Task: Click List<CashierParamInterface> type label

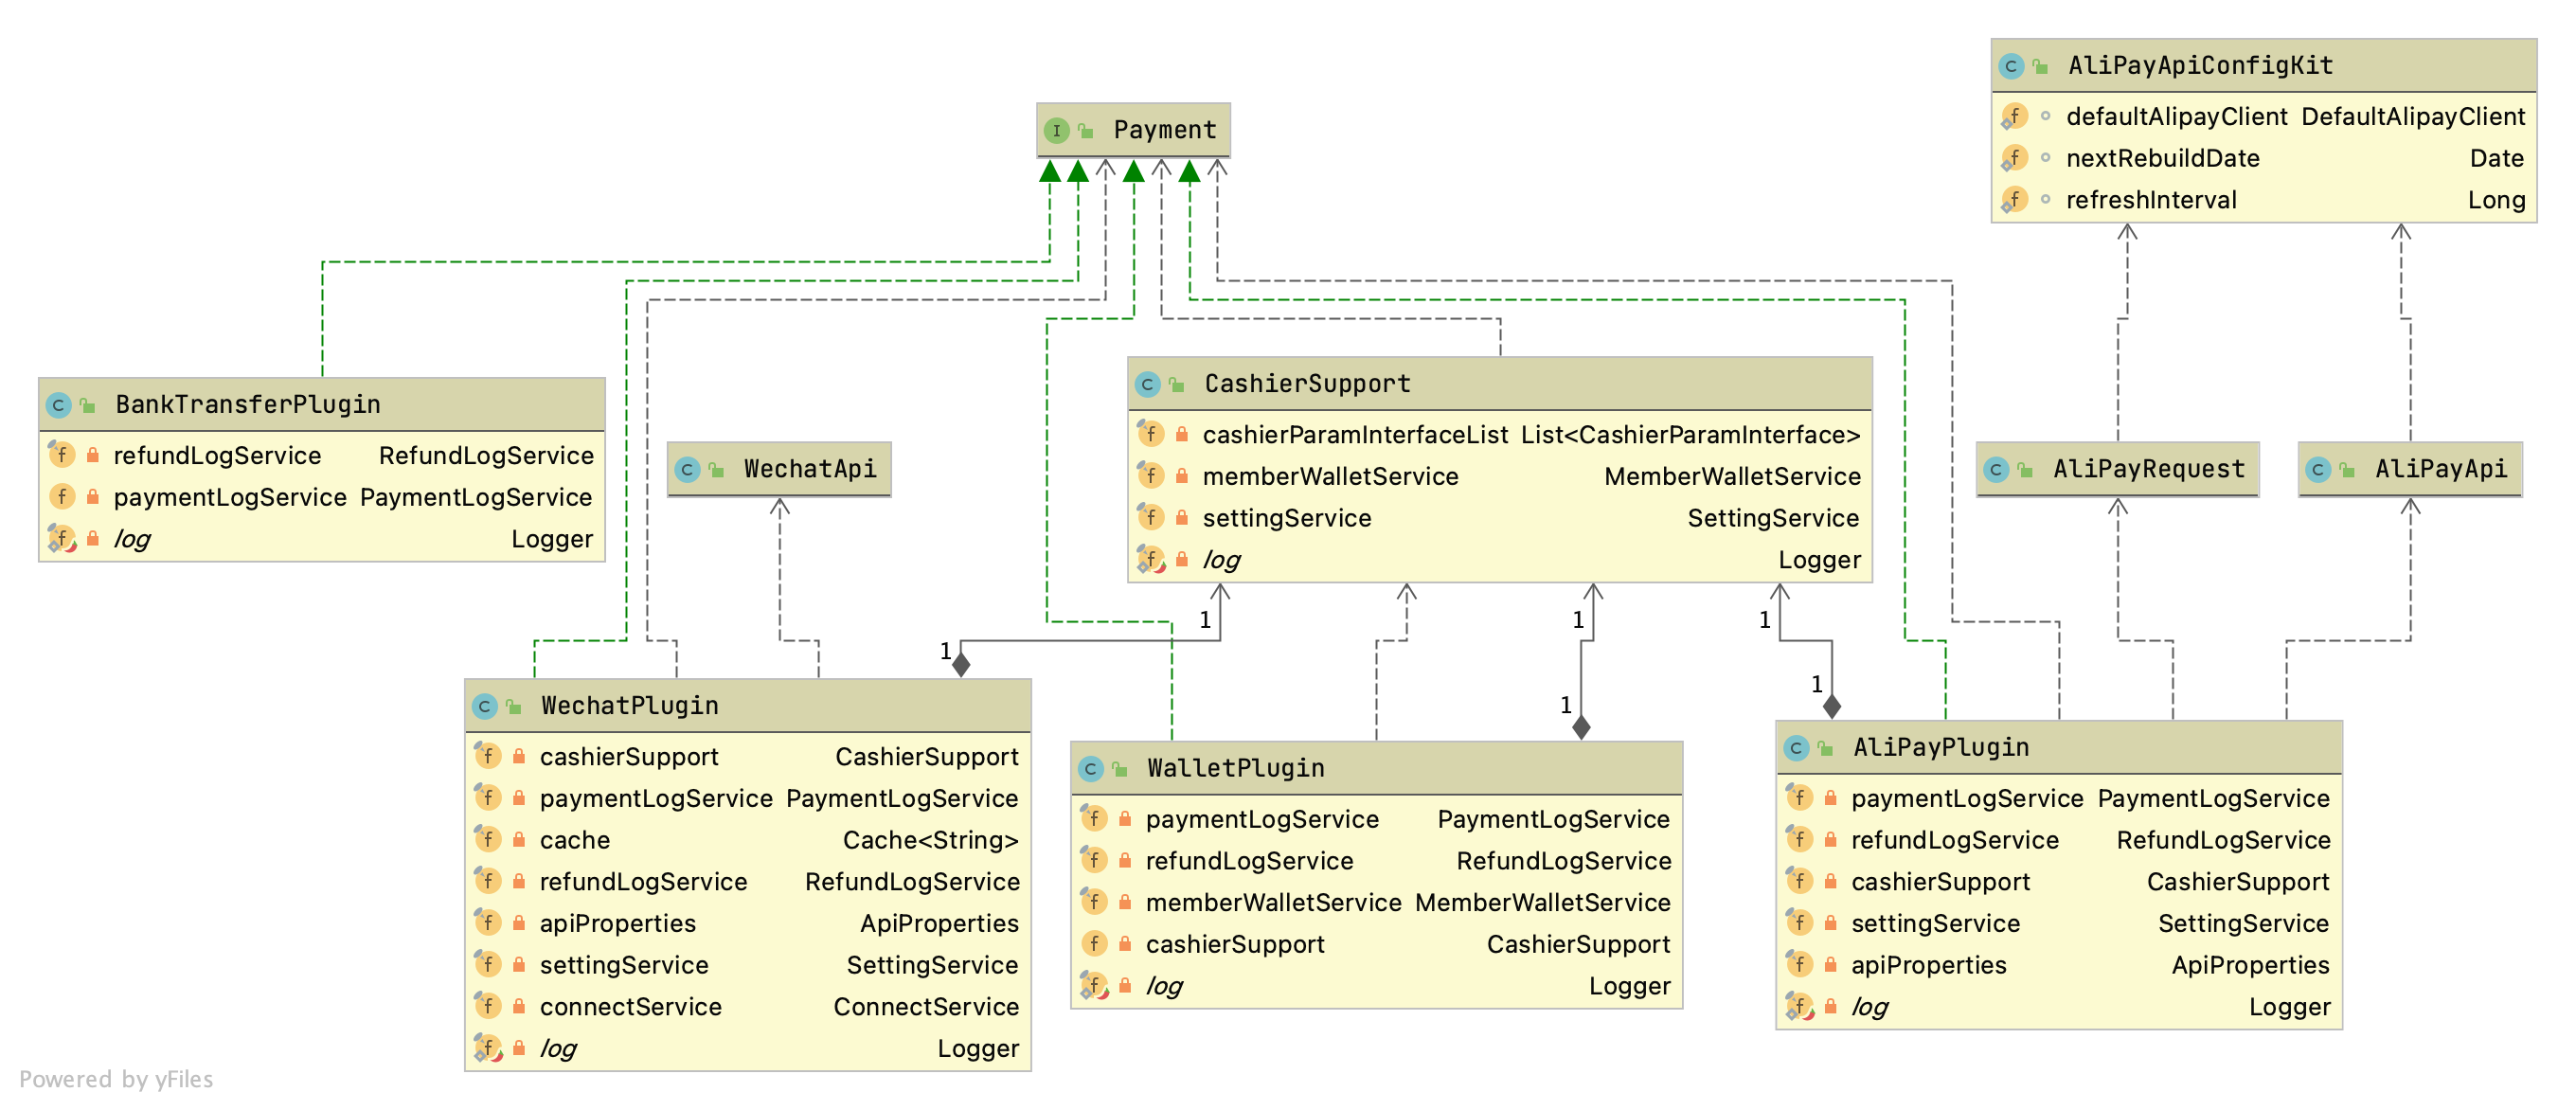Action: [1690, 435]
